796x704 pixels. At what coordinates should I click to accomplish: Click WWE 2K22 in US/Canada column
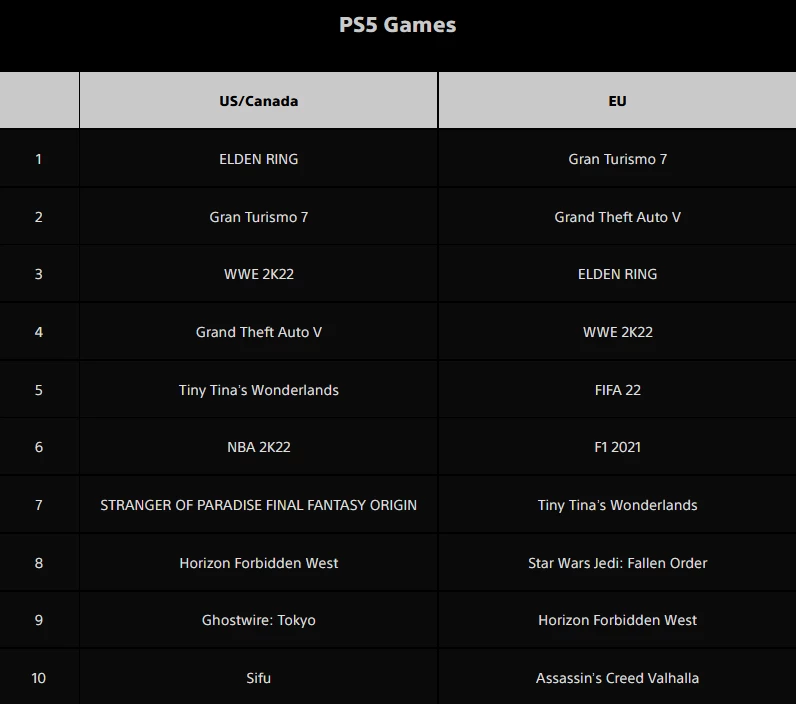click(258, 274)
